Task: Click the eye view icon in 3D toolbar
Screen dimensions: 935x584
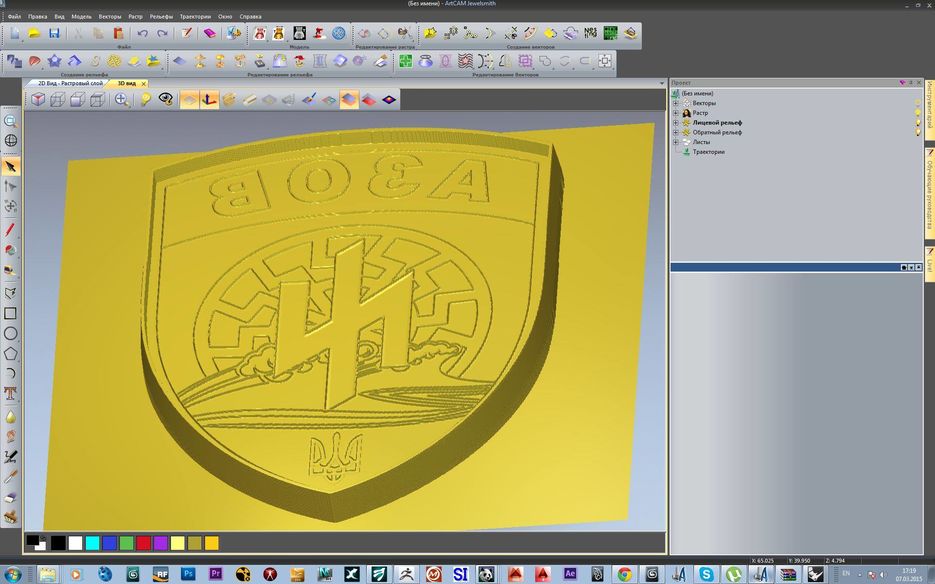Action: (x=166, y=100)
